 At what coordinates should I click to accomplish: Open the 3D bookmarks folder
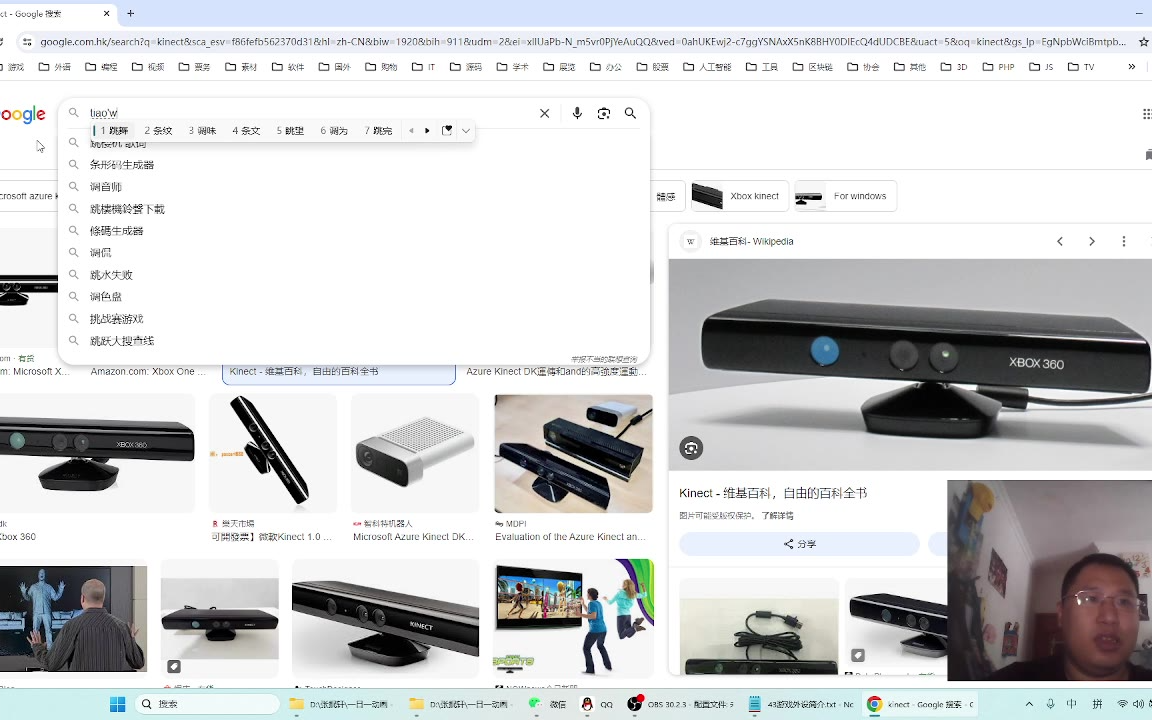(x=954, y=67)
